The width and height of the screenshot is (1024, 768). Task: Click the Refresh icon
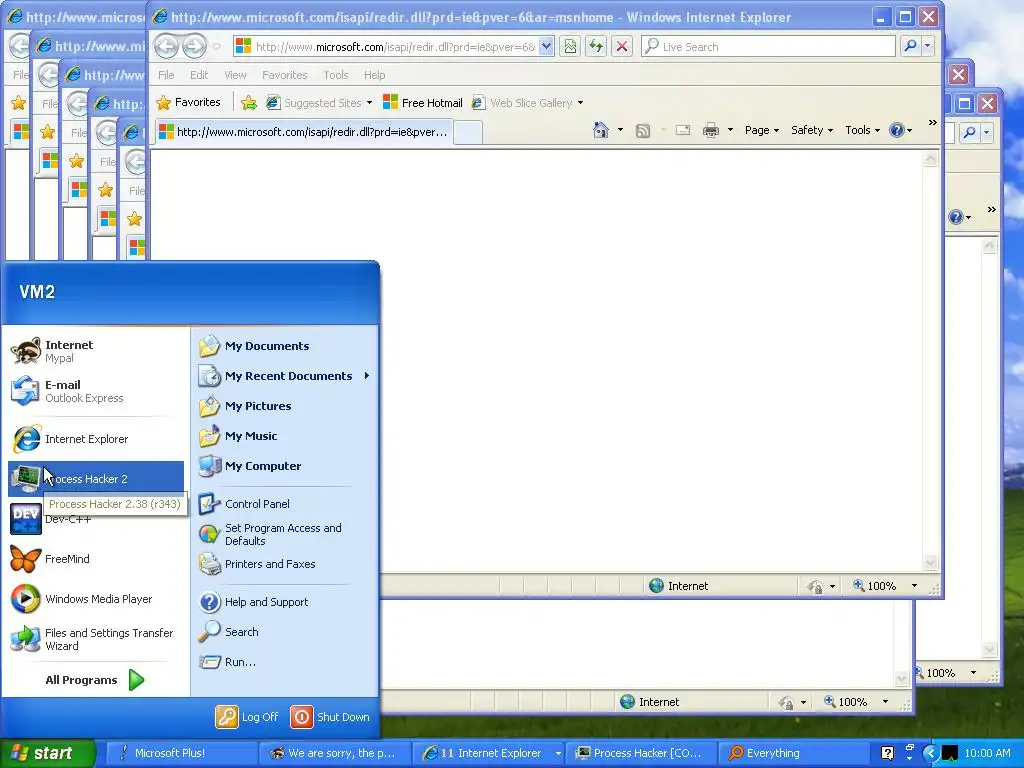point(596,46)
